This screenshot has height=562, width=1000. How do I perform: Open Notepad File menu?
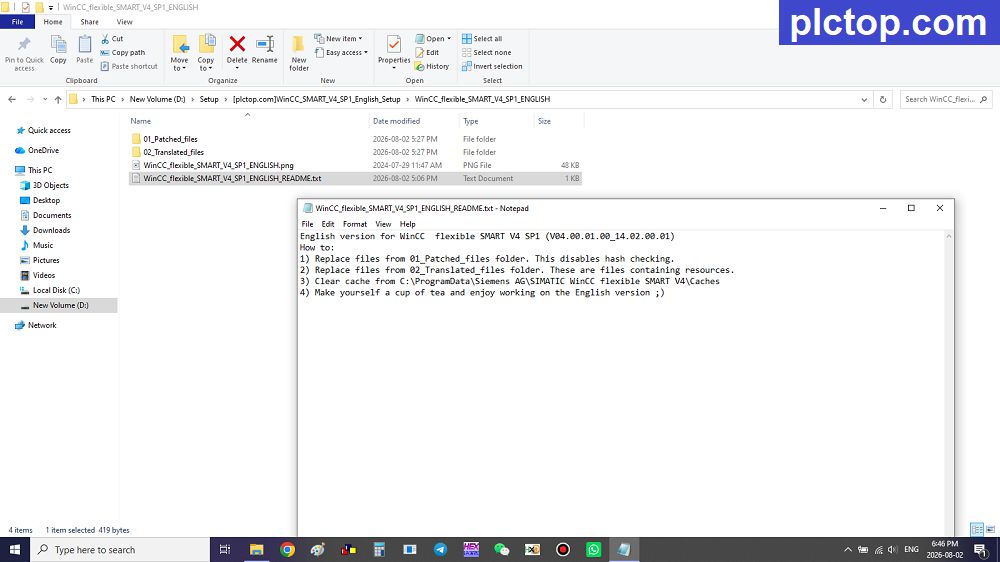coord(307,225)
